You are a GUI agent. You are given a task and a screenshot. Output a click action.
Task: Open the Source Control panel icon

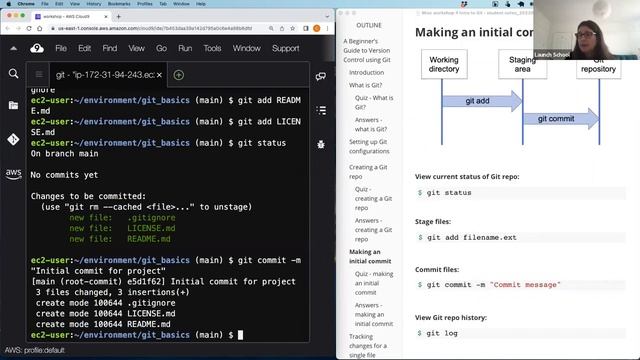[x=13, y=139]
